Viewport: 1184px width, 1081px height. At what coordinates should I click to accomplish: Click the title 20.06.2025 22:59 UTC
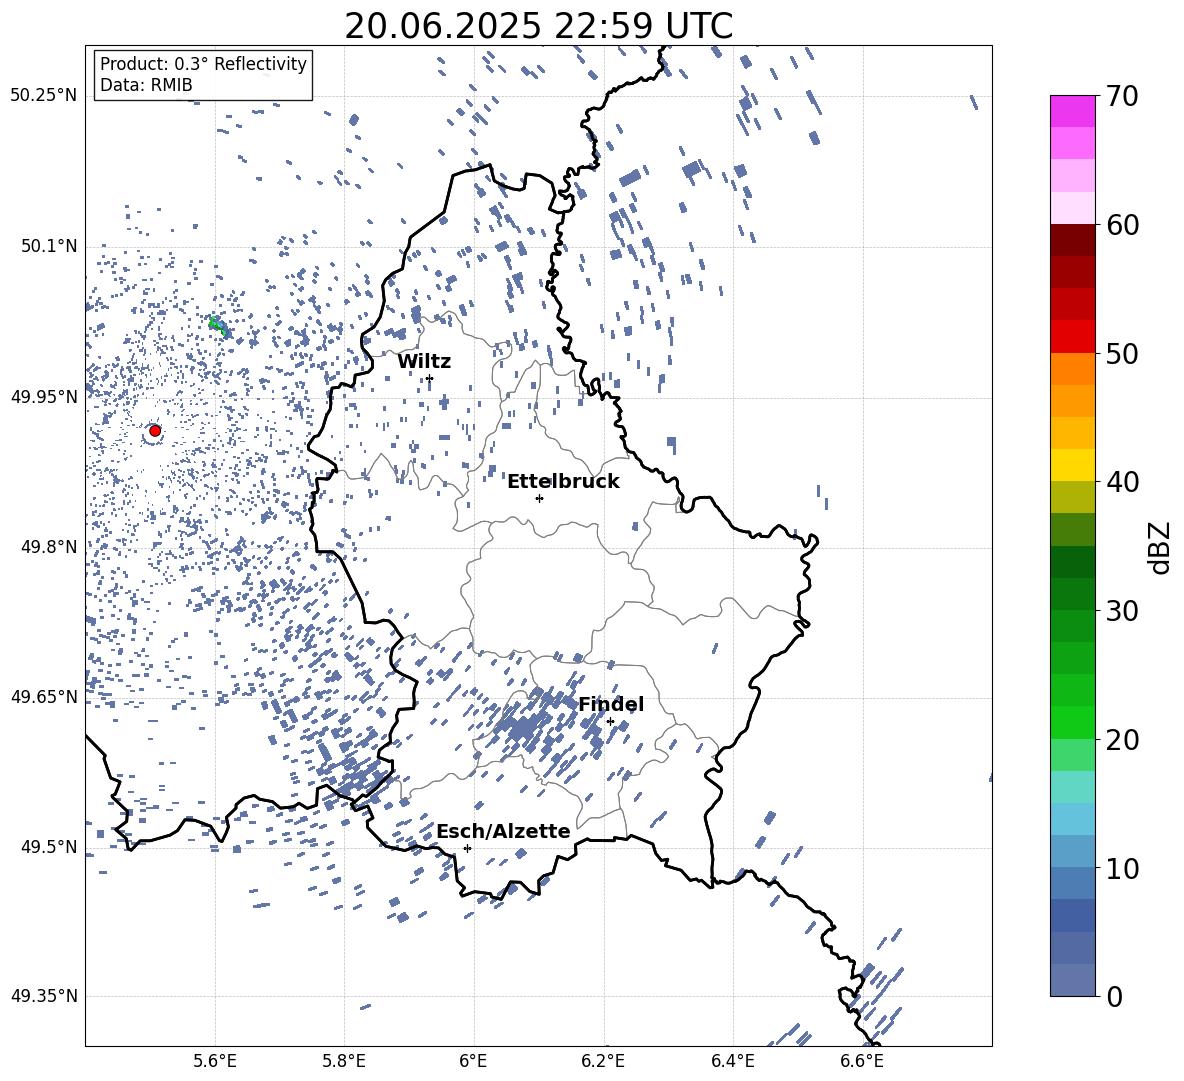[538, 26]
